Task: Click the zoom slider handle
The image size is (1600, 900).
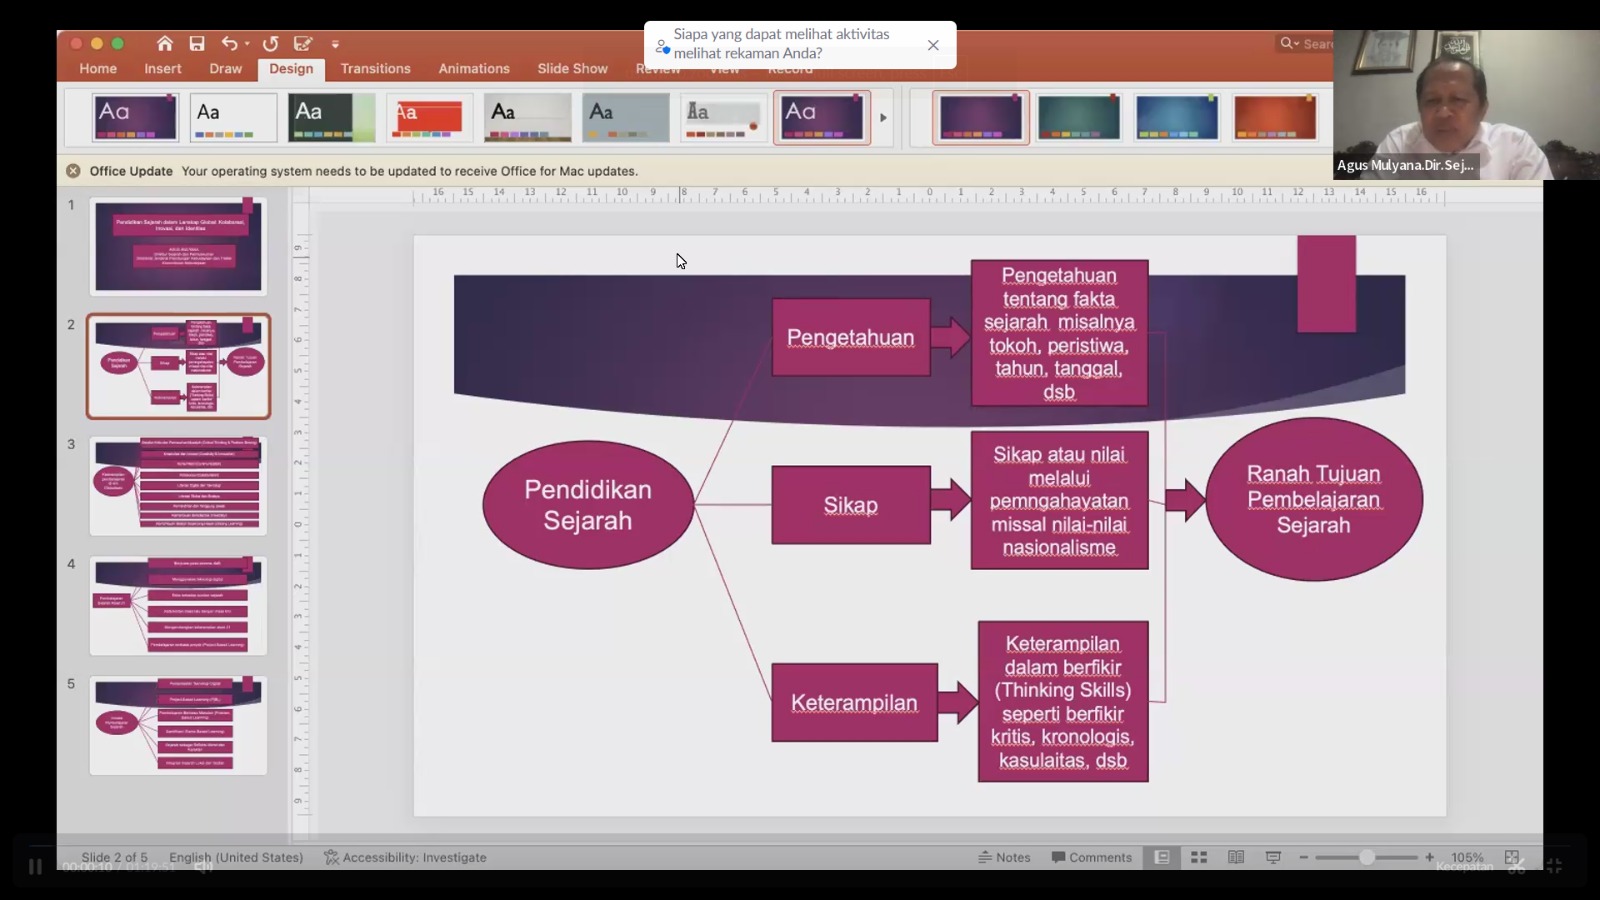Action: [x=1366, y=857]
